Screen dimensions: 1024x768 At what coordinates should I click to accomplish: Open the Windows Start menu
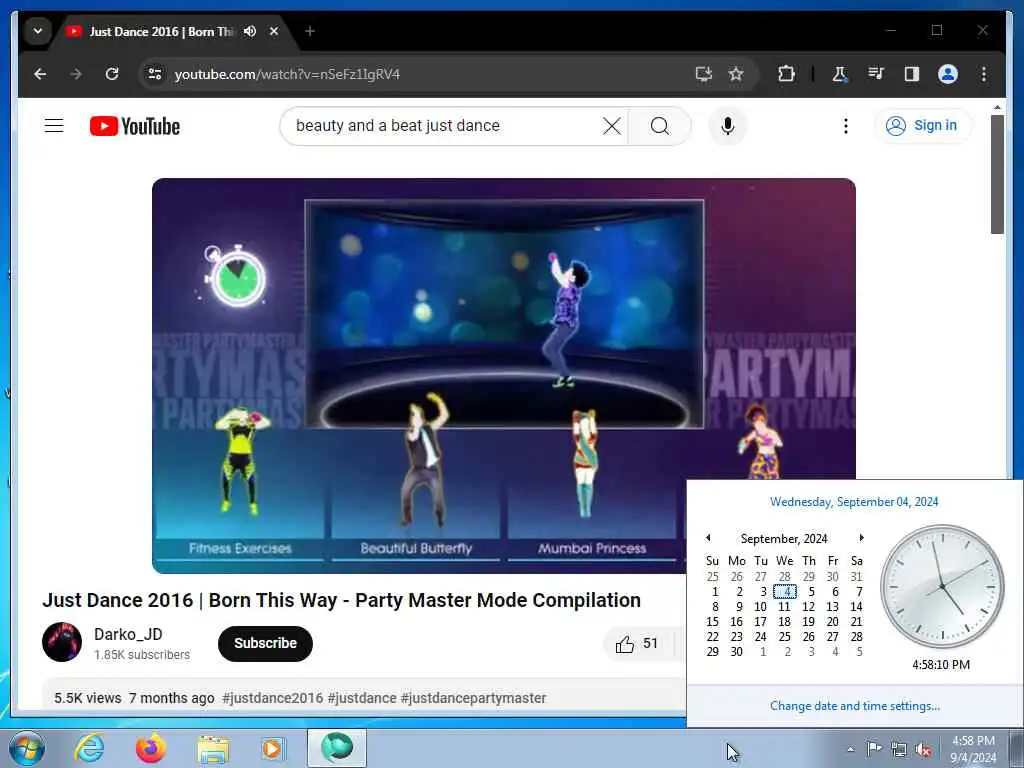(27, 748)
